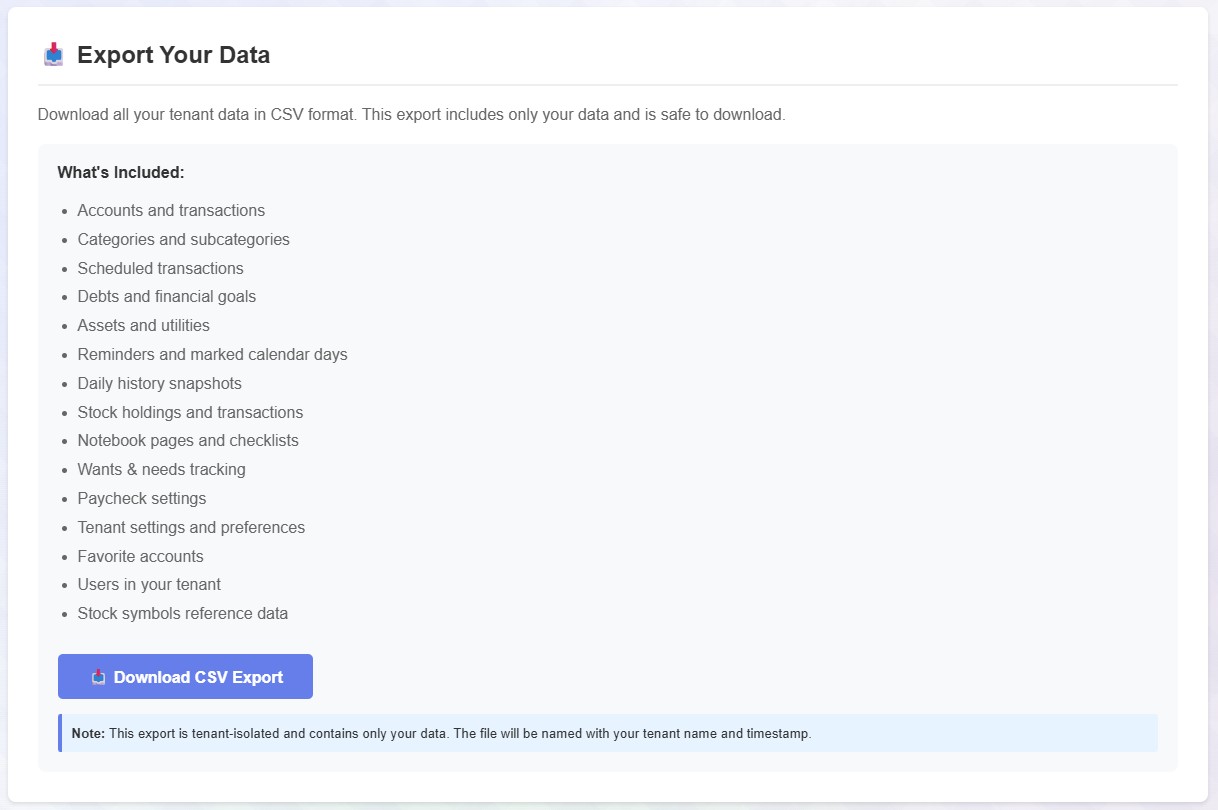Click the Daily history snapshots item
The width and height of the screenshot is (1218, 810).
(159, 383)
